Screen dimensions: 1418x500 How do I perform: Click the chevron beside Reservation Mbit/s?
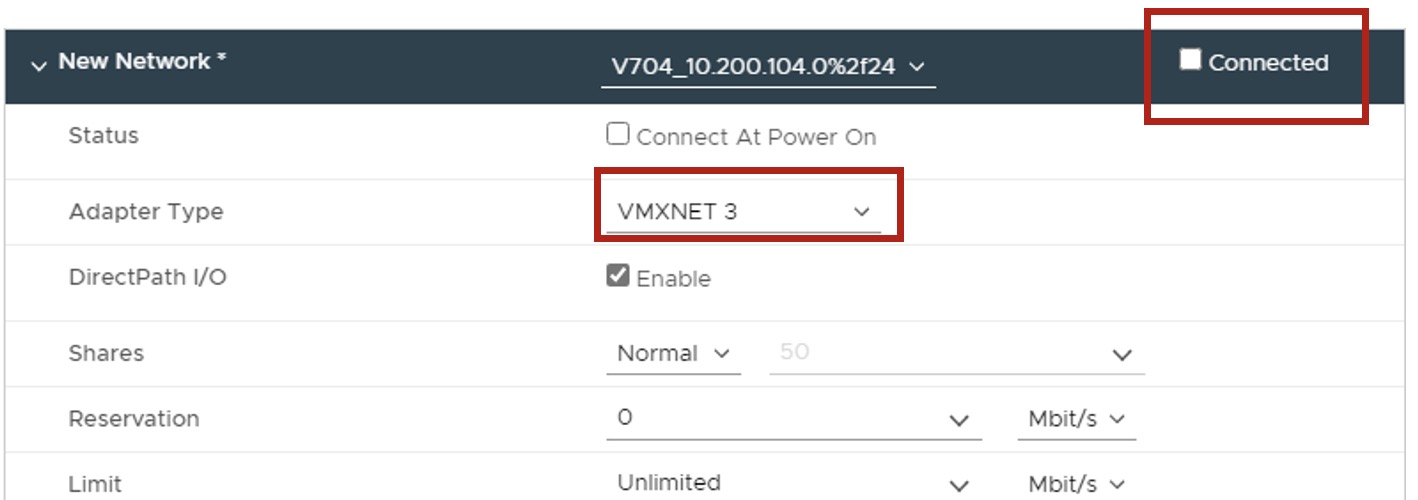tap(1117, 419)
